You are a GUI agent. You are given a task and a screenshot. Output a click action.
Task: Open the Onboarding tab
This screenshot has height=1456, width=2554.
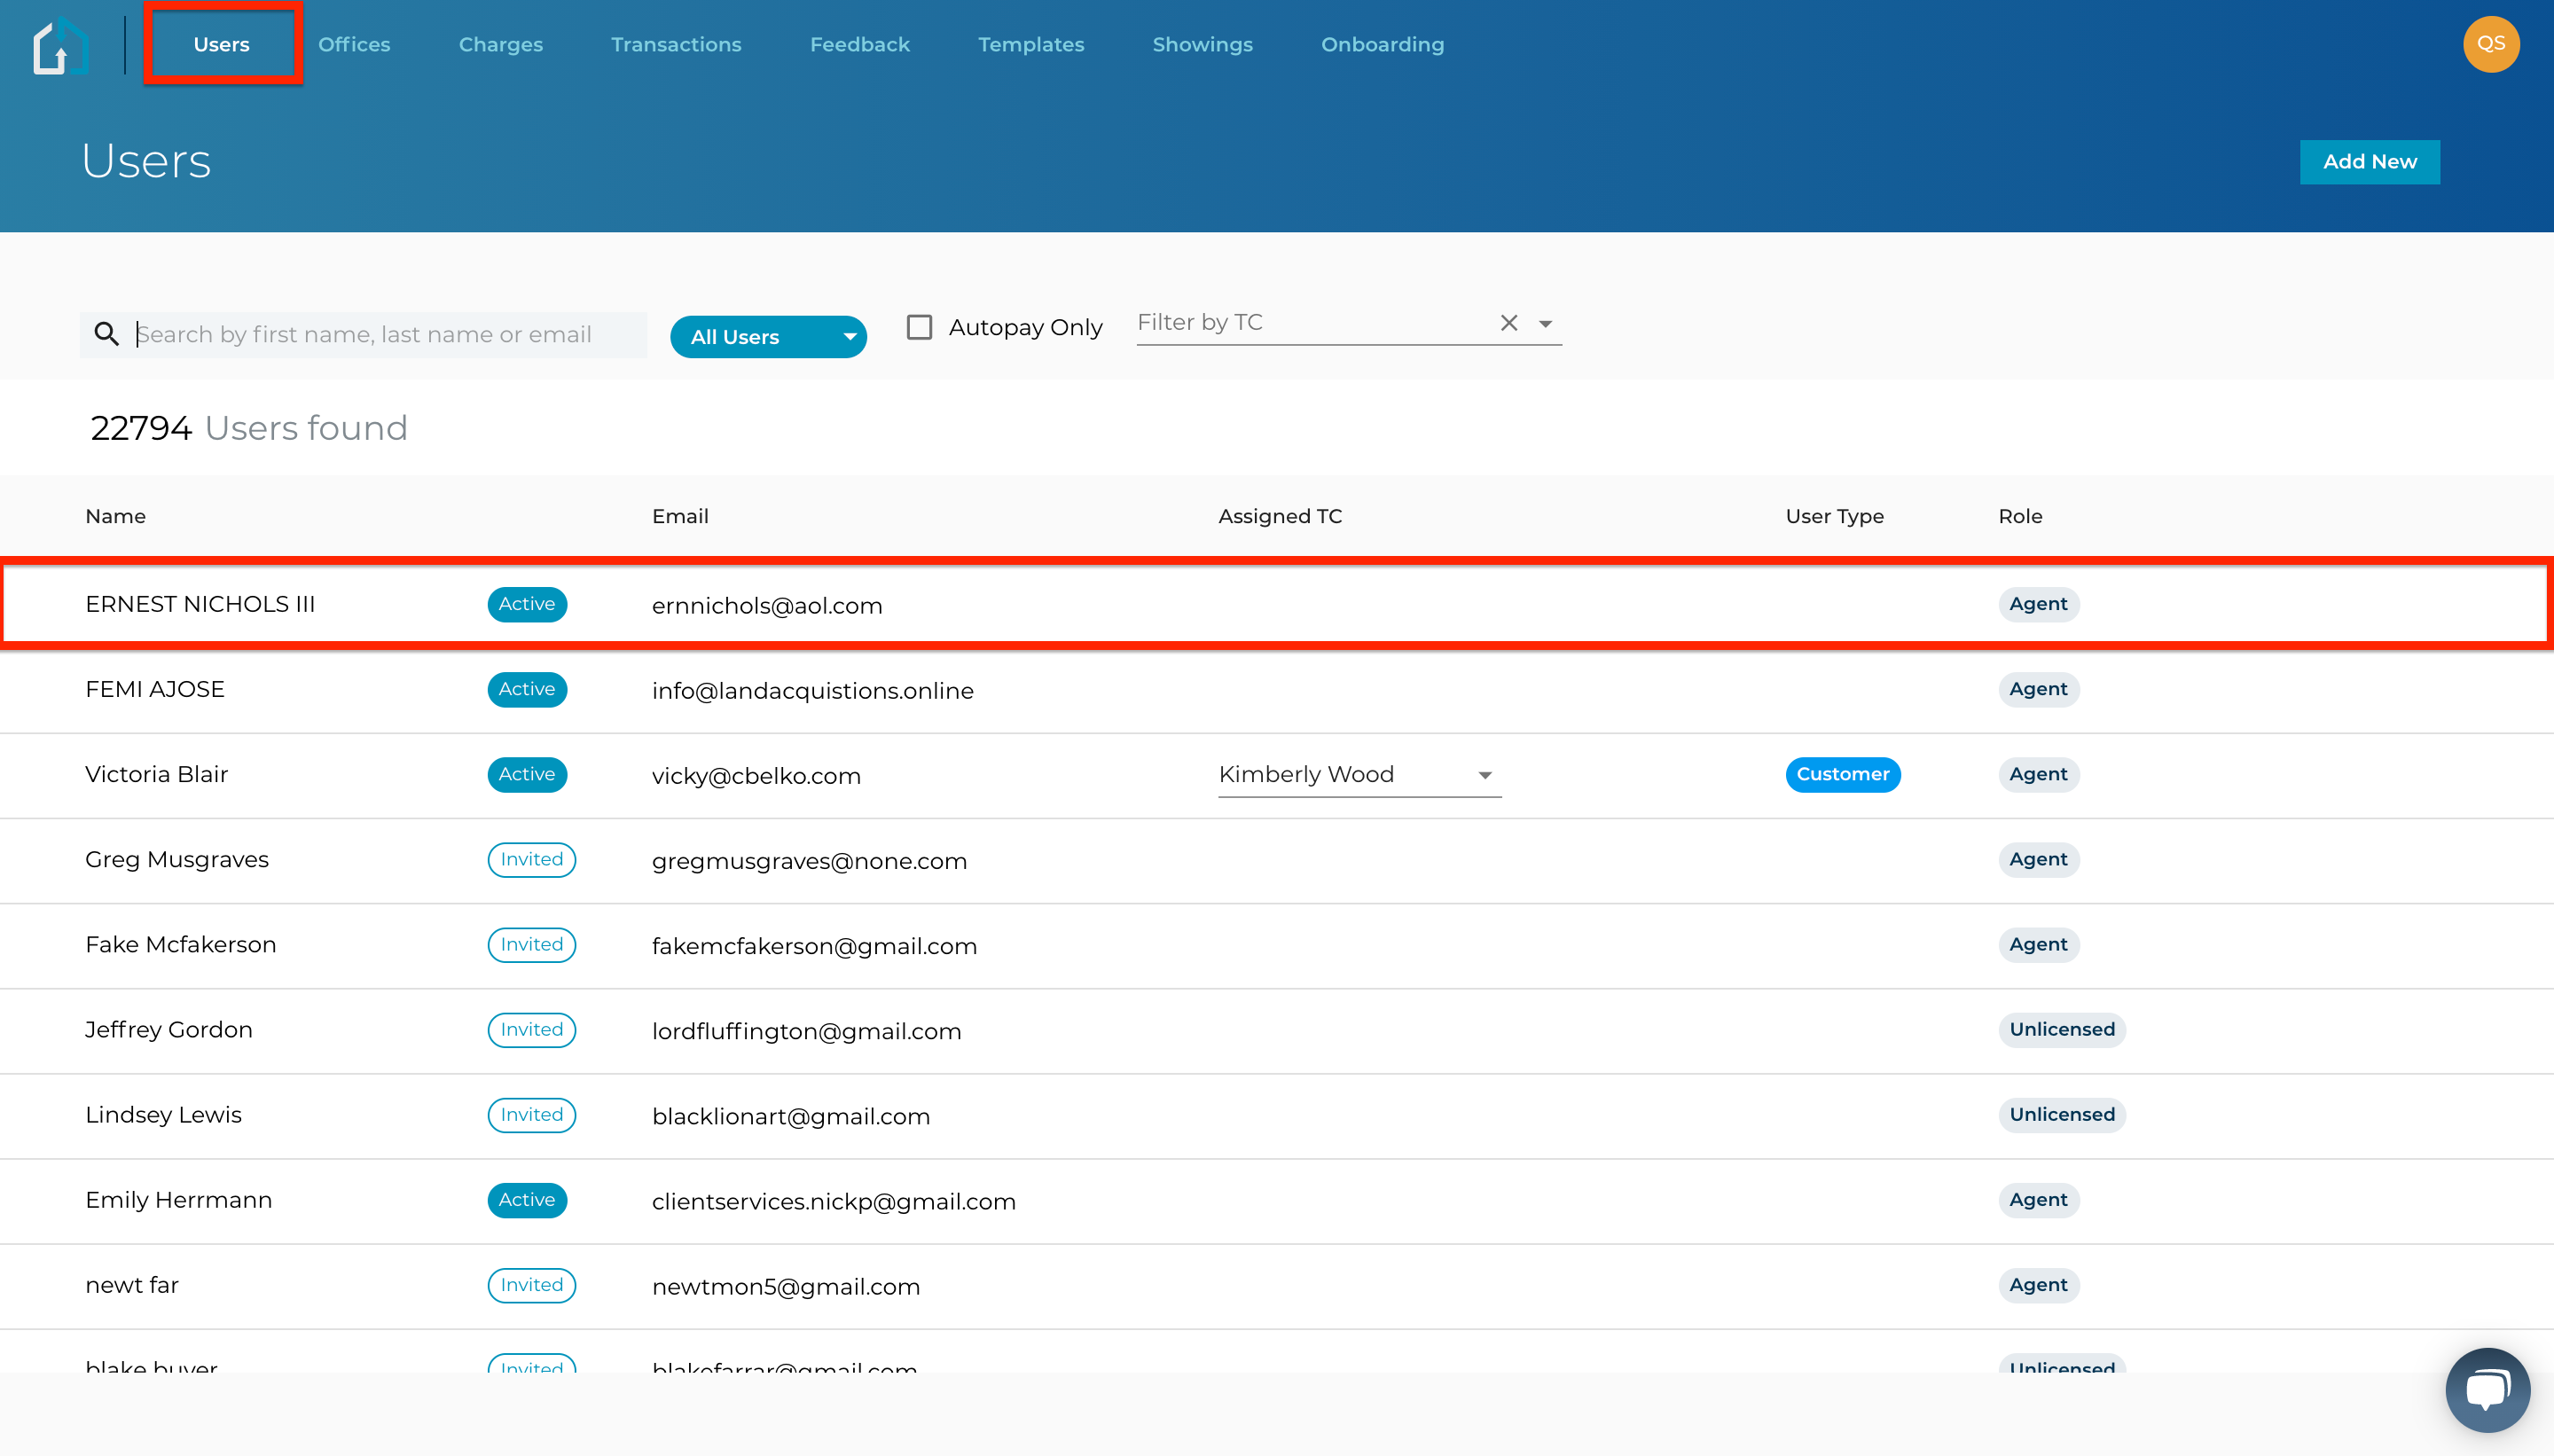(1382, 45)
